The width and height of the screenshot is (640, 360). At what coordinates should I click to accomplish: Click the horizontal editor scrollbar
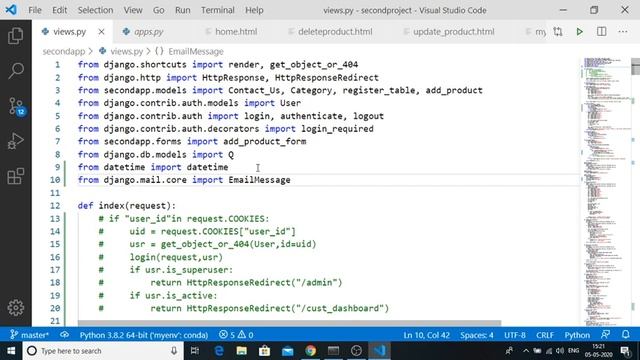289,323
